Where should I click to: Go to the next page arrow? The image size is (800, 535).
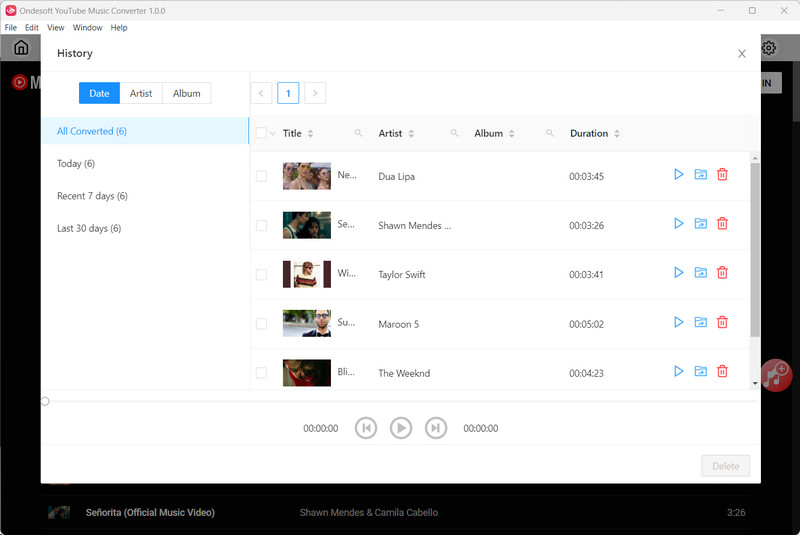click(315, 93)
